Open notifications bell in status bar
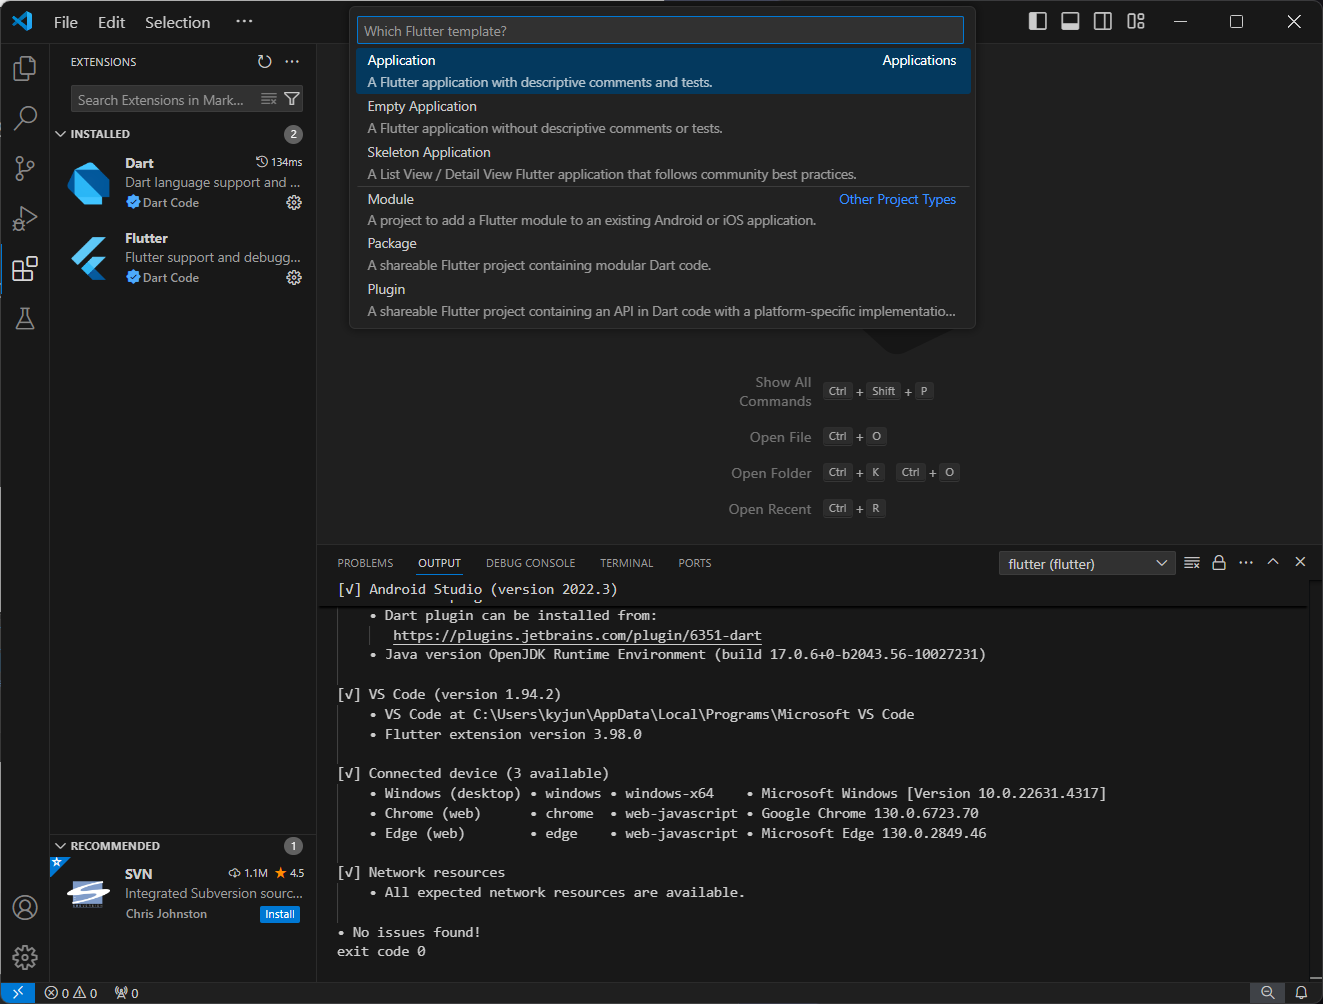Screen dimensions: 1323x1004 (x=1301, y=993)
